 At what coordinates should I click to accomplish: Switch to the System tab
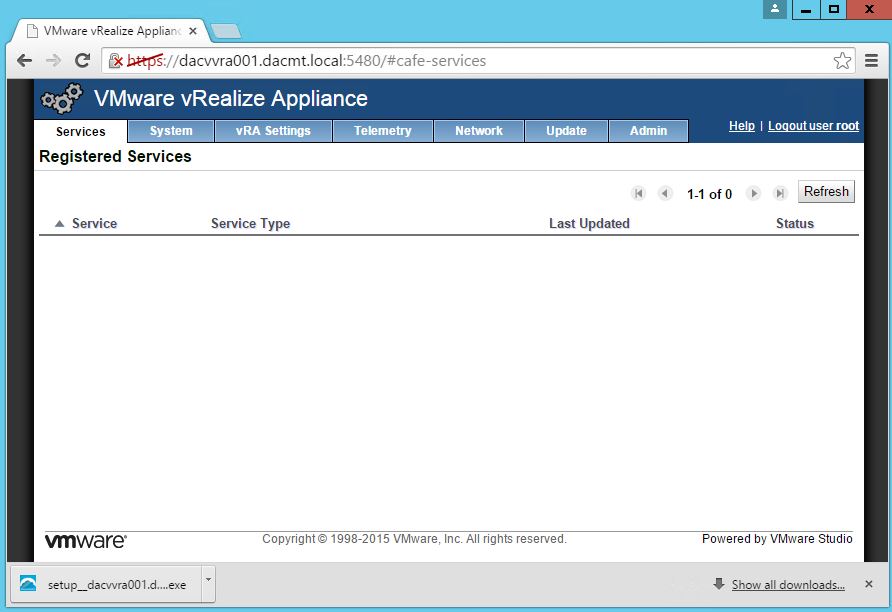tap(171, 131)
